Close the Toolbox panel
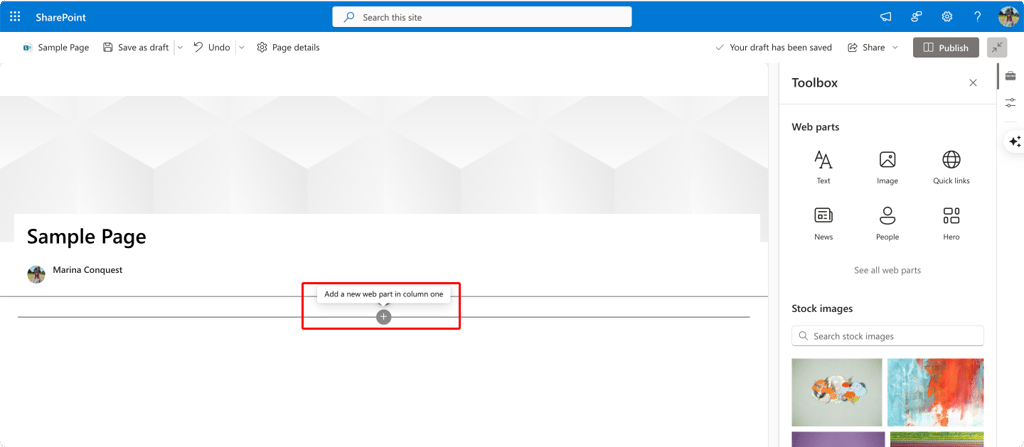Screen dimensions: 1024x447 click(973, 82)
